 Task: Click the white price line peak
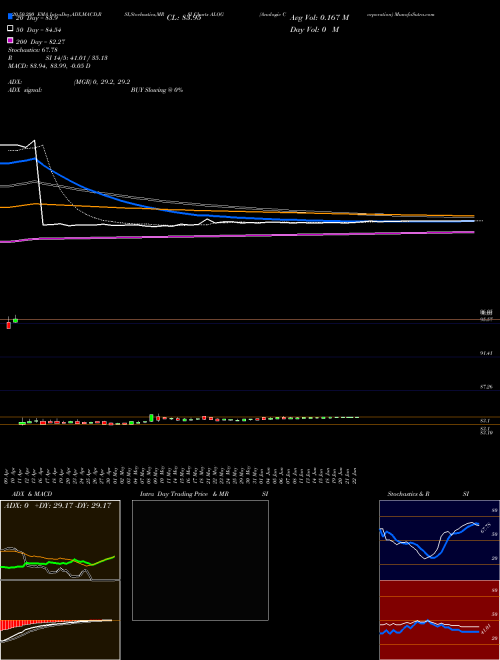point(34,141)
